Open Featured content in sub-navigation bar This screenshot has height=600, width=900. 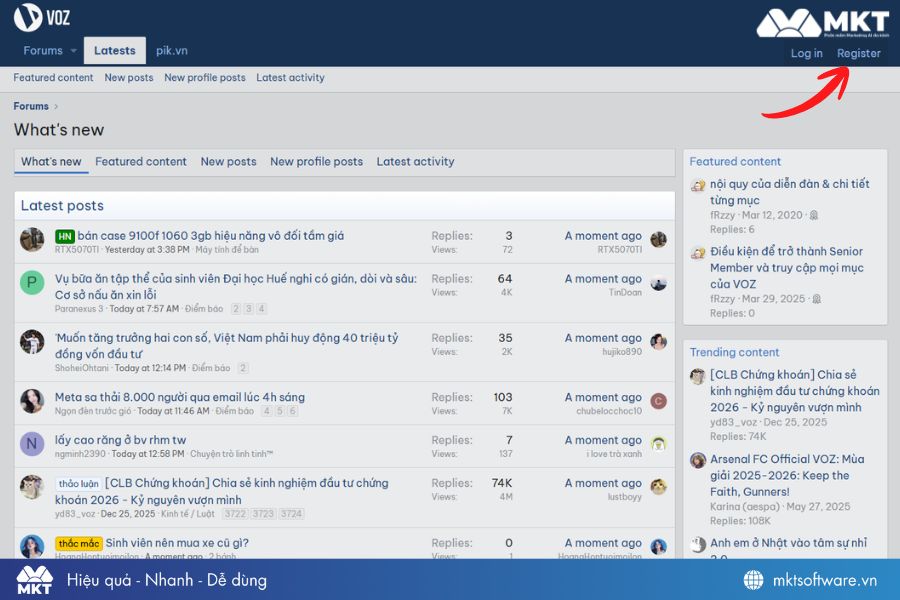coord(53,78)
